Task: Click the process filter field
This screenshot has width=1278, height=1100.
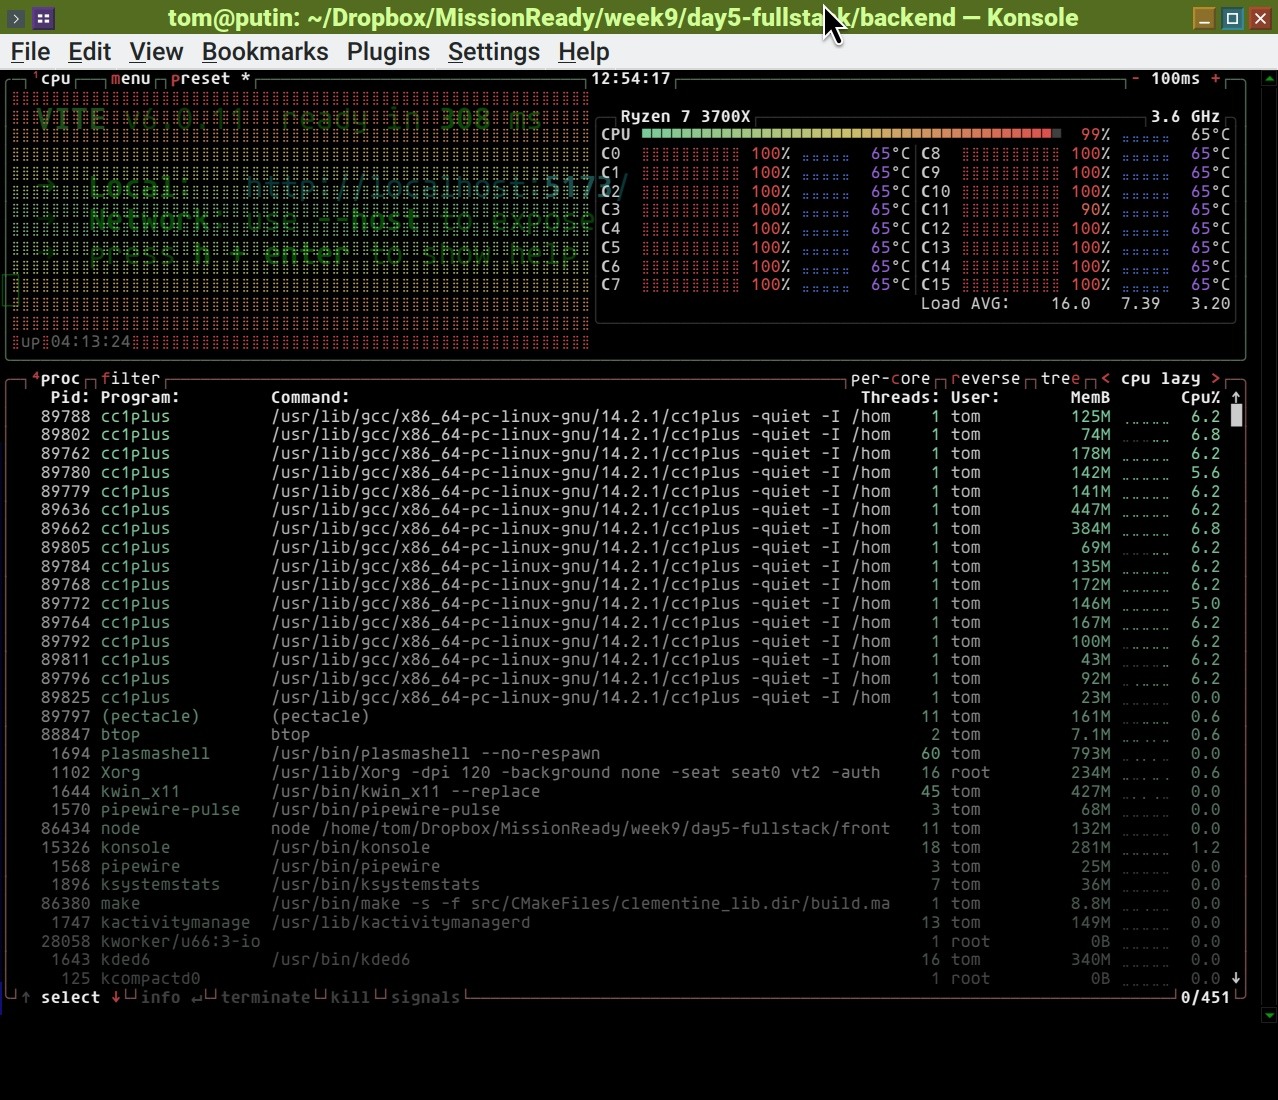Action: (130, 378)
